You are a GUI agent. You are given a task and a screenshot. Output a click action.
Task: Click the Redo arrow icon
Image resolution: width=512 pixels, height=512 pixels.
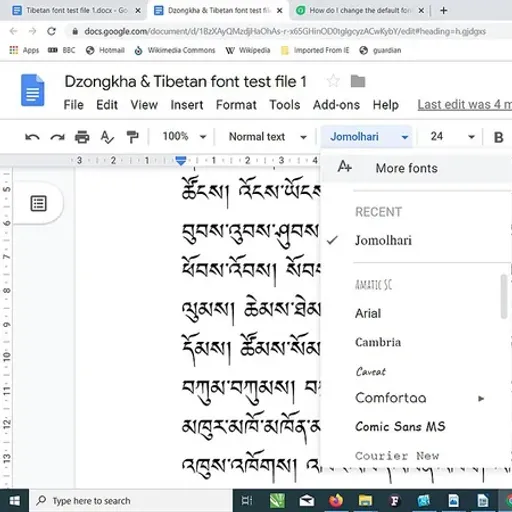point(57,137)
